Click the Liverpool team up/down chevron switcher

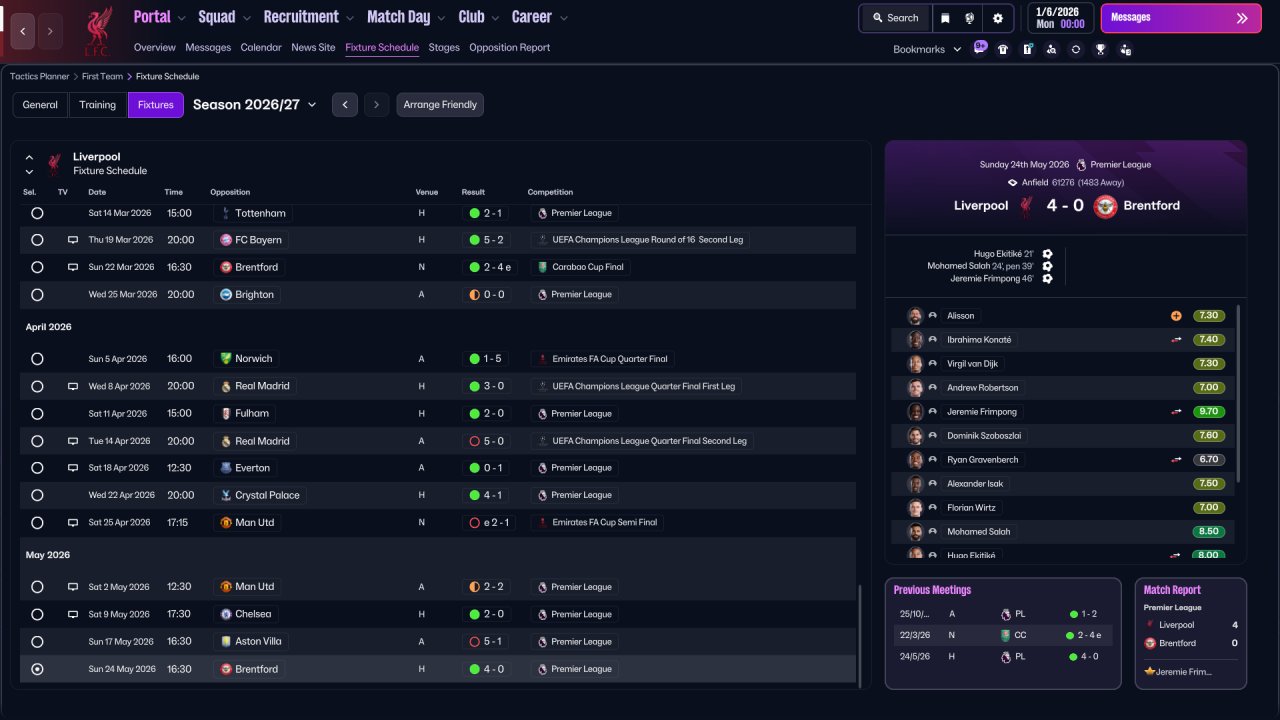coord(29,164)
